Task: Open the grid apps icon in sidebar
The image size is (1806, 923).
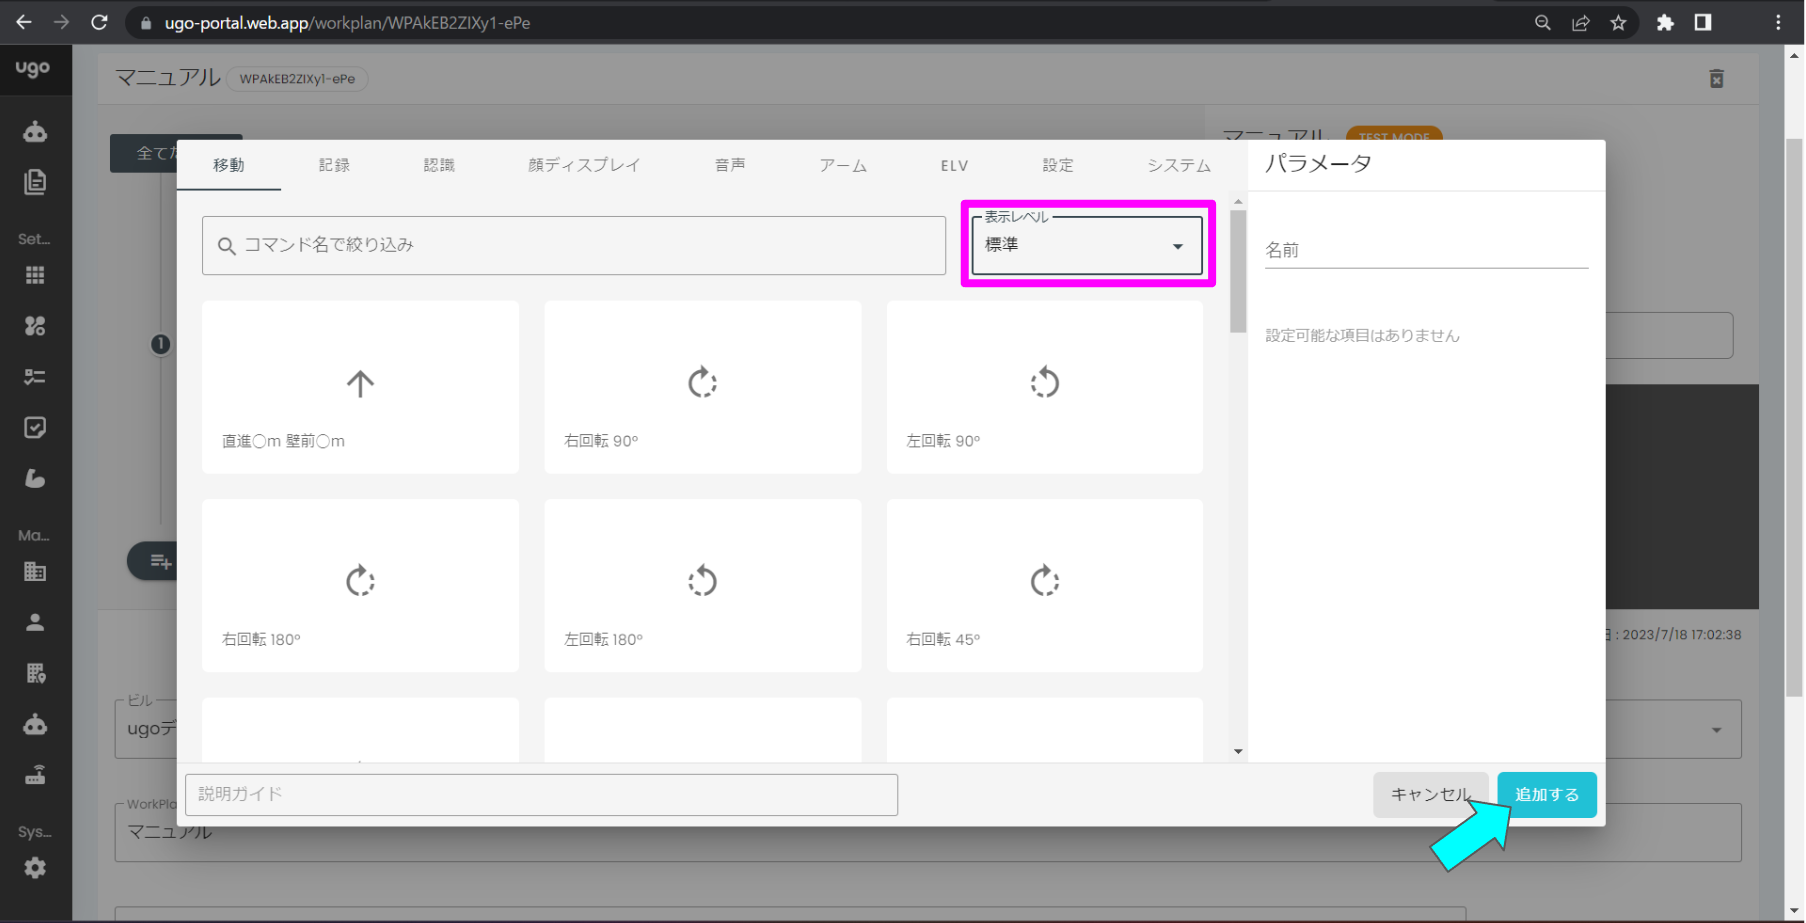Action: click(35, 275)
